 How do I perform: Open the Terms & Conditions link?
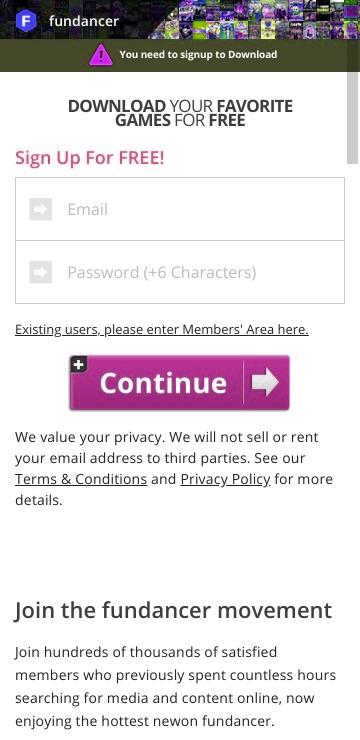click(x=81, y=479)
